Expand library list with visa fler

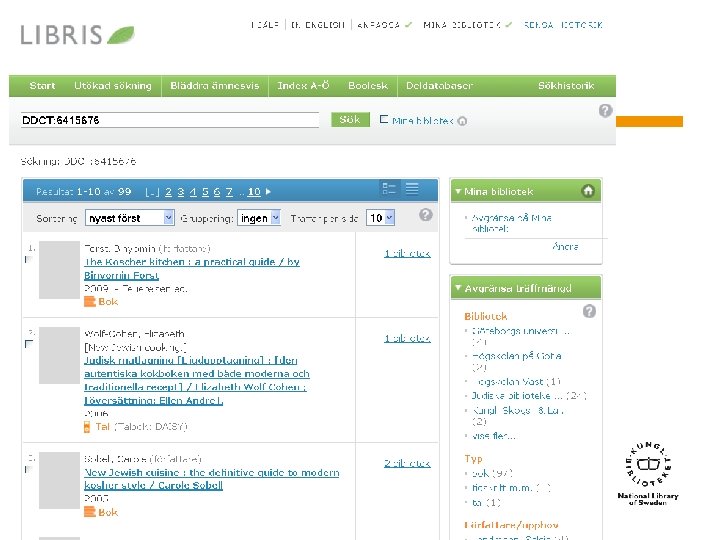494,436
